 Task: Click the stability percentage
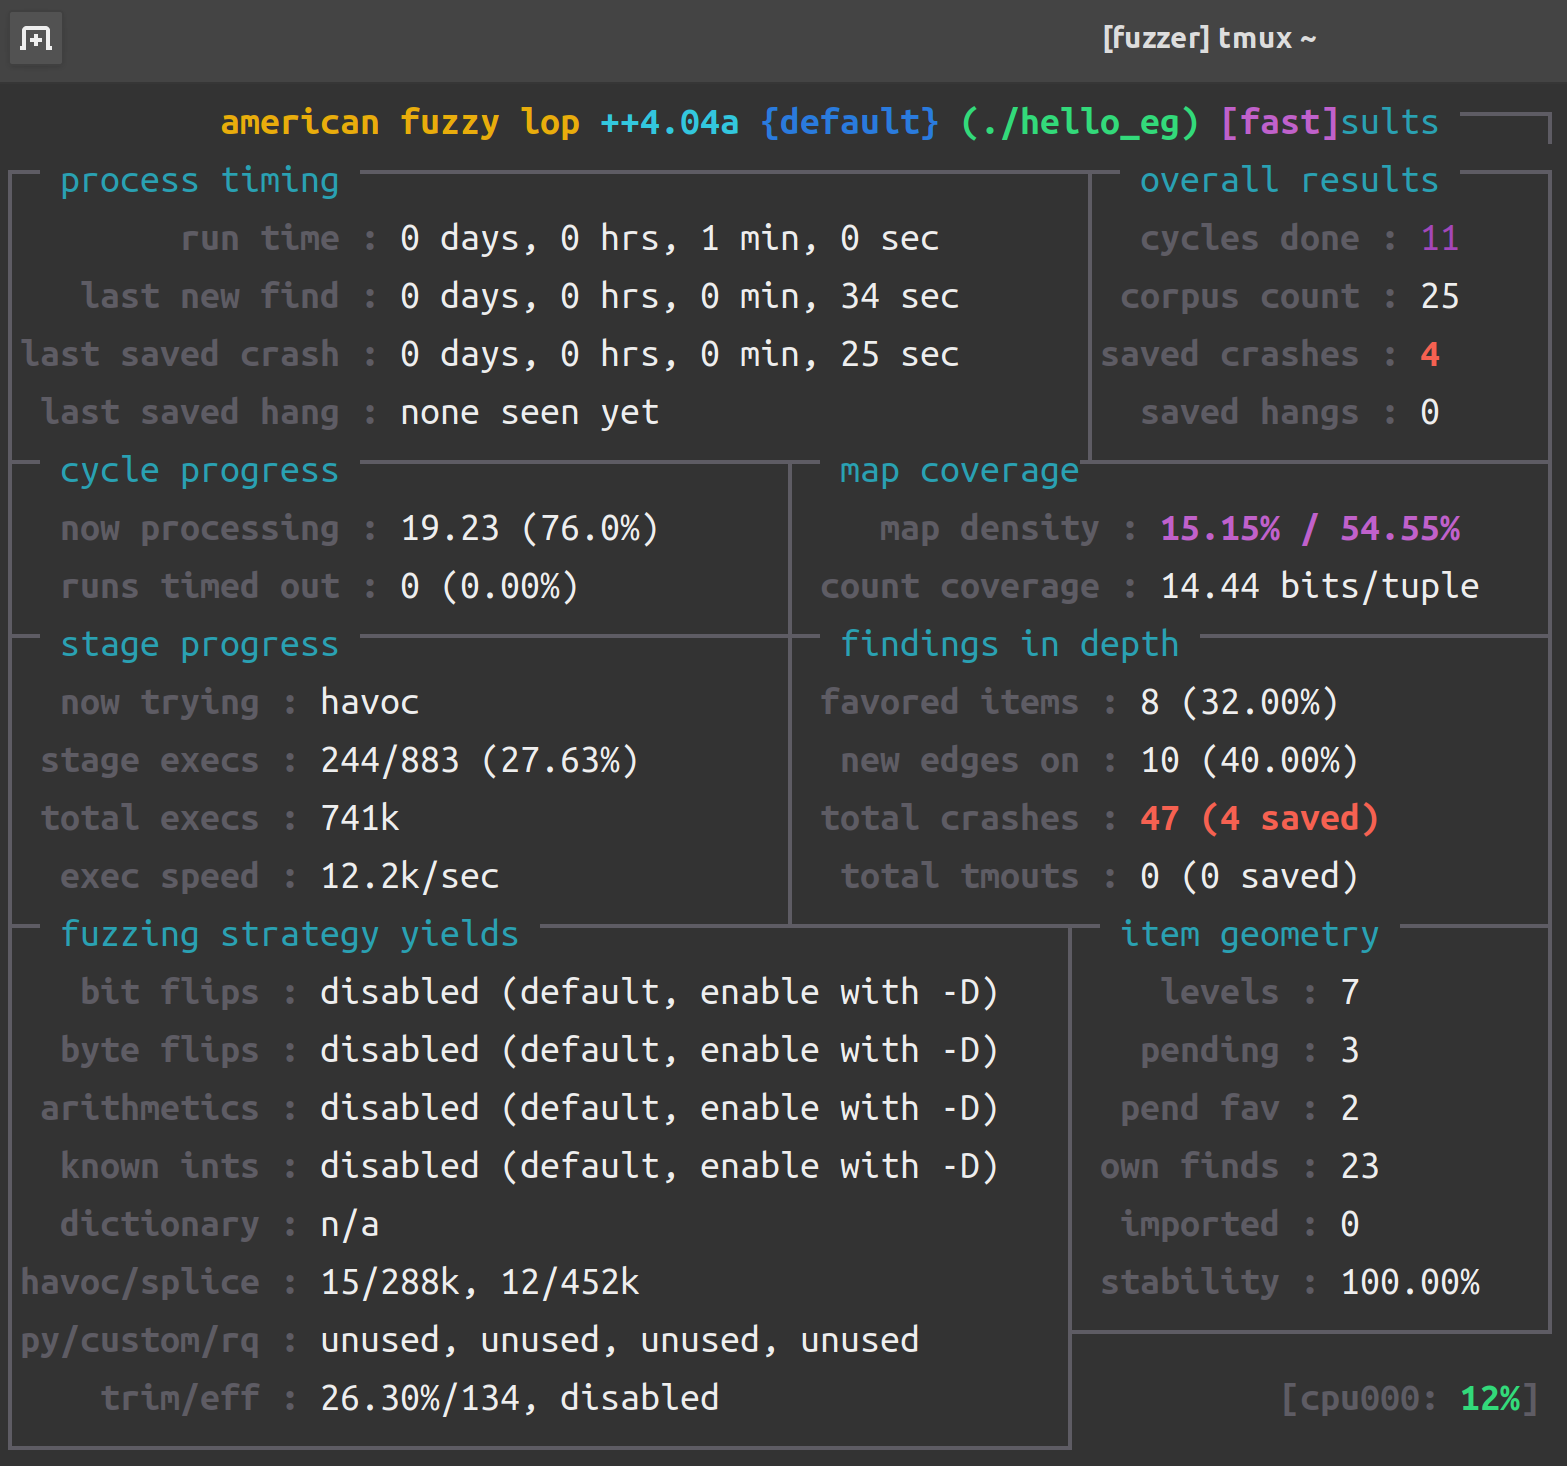pyautogui.click(x=1410, y=1281)
